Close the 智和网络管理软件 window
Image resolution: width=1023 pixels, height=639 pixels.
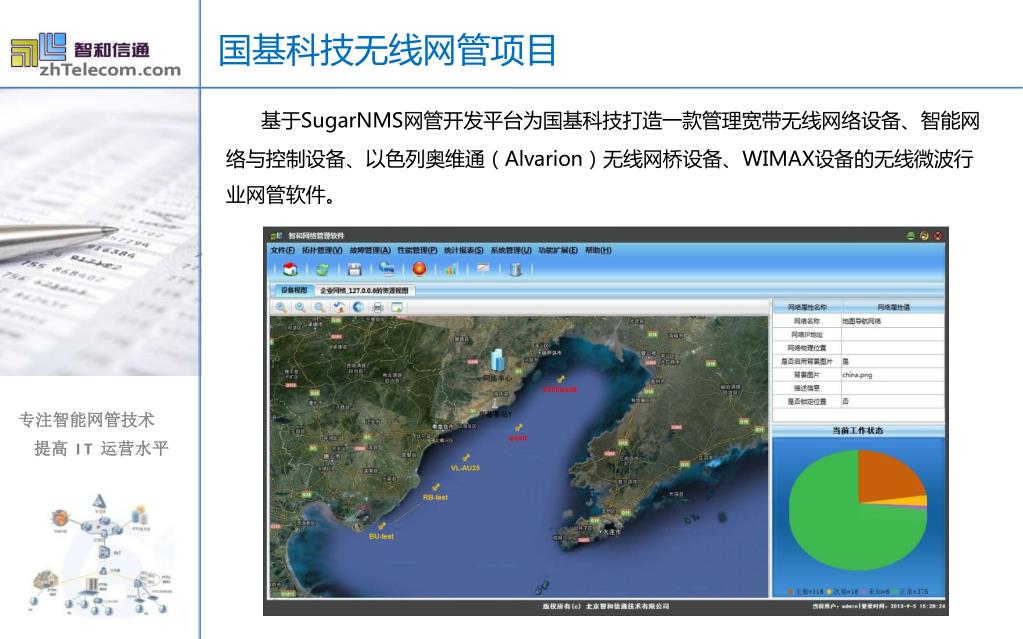click(938, 236)
